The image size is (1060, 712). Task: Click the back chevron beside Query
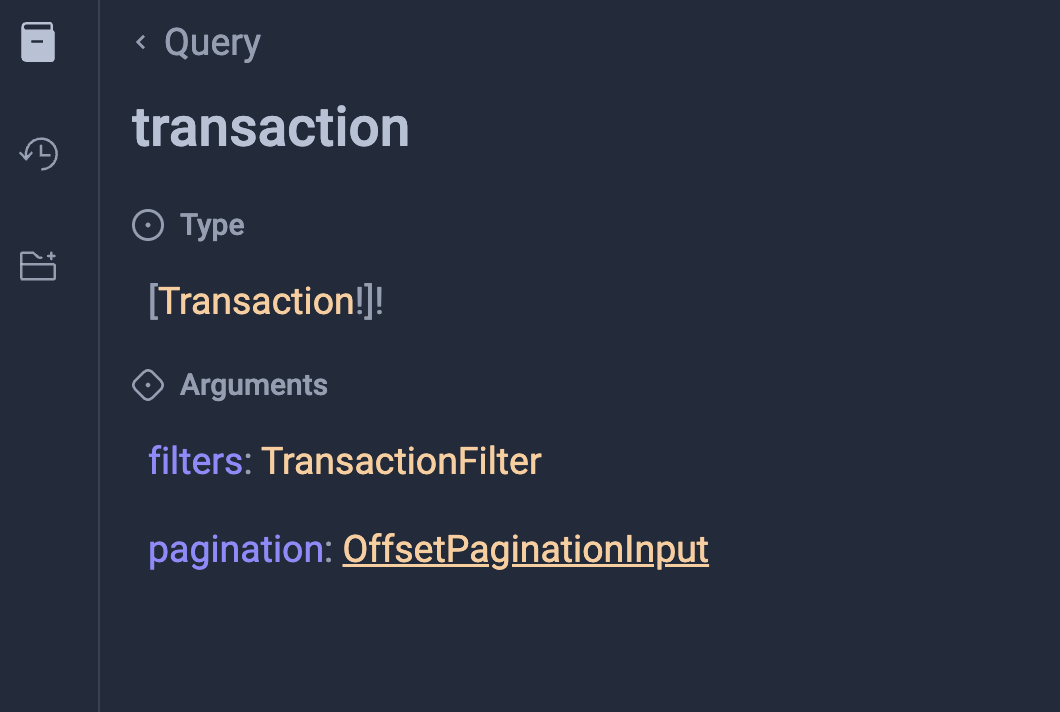coord(141,42)
